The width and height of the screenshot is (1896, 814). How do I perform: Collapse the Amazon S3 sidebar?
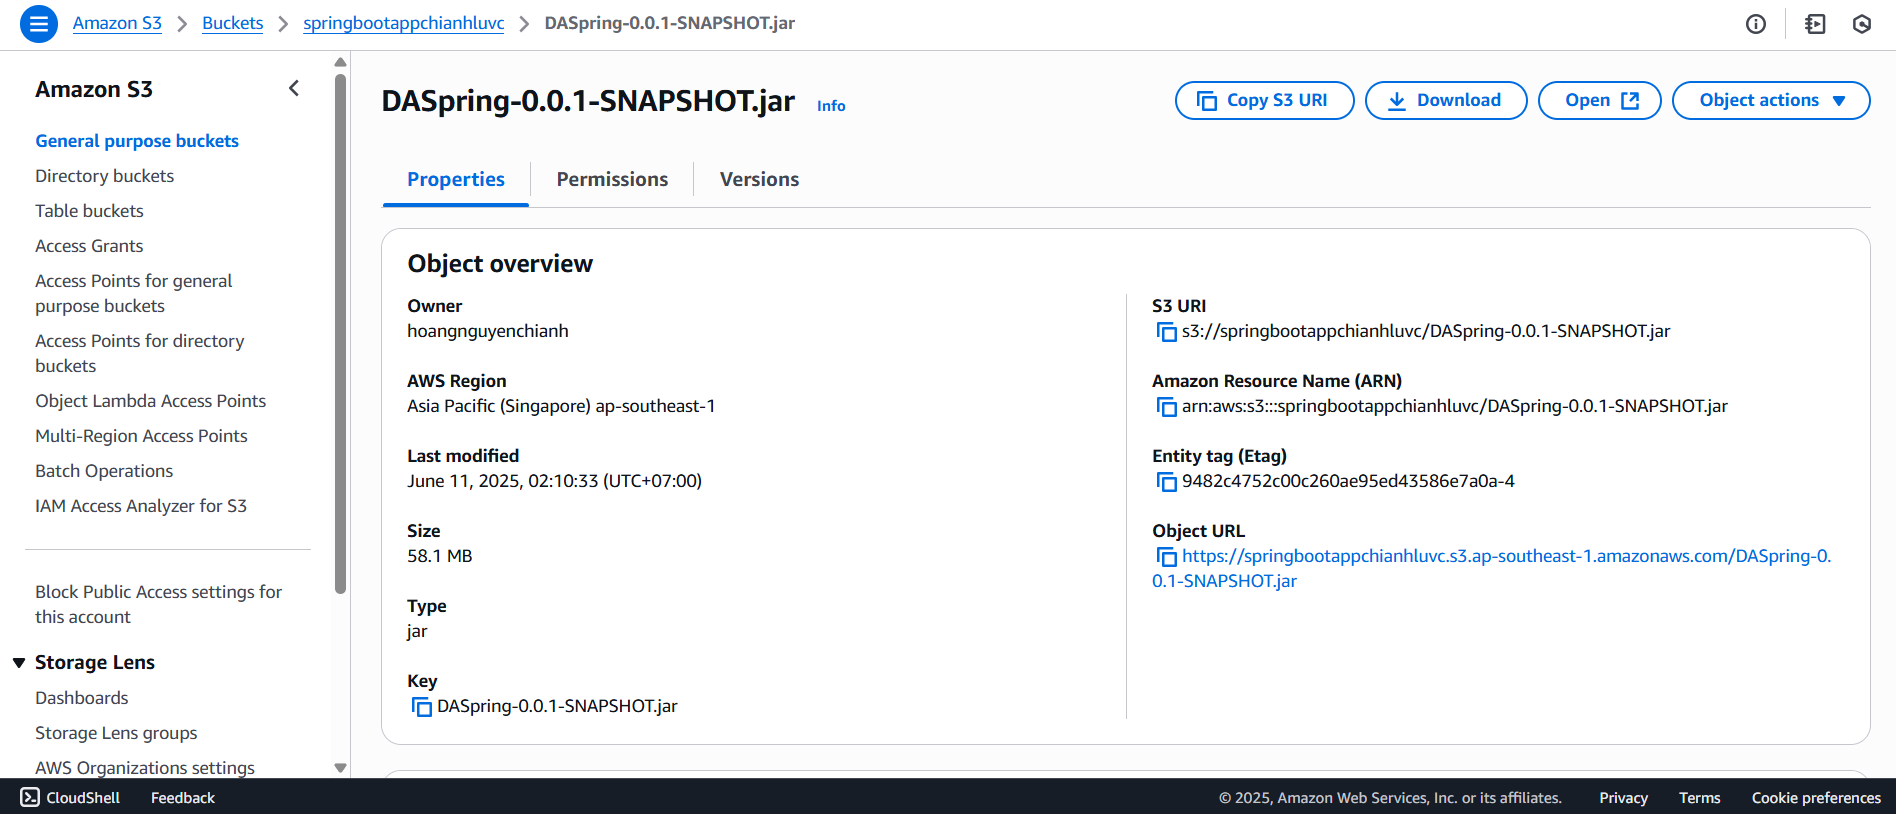coord(294,89)
